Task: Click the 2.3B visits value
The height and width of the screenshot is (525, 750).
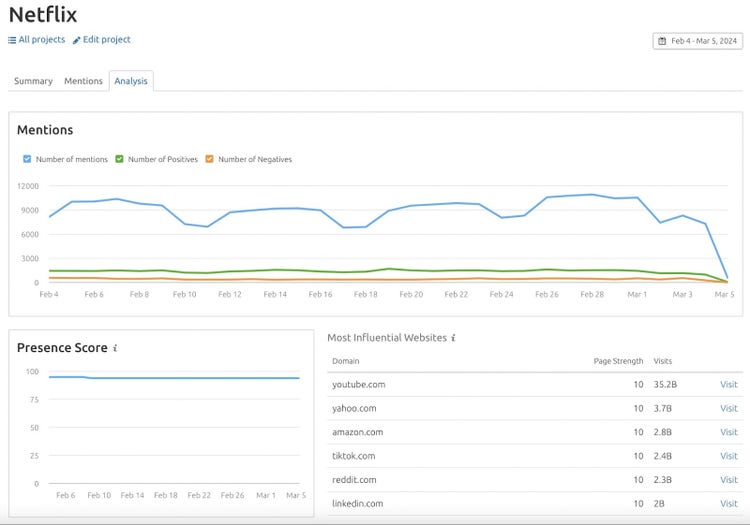Action: tap(662, 480)
